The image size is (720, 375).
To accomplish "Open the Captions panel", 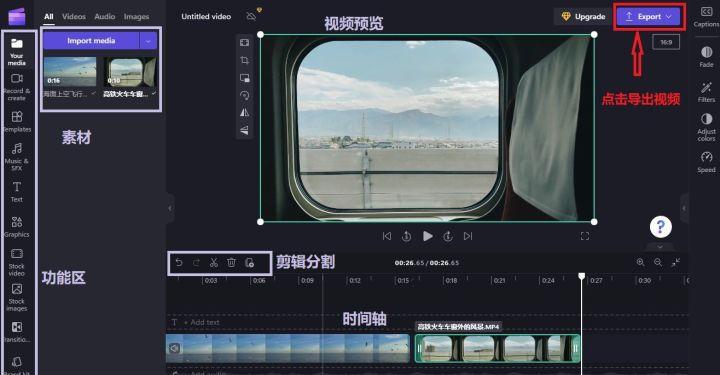I will (706, 17).
